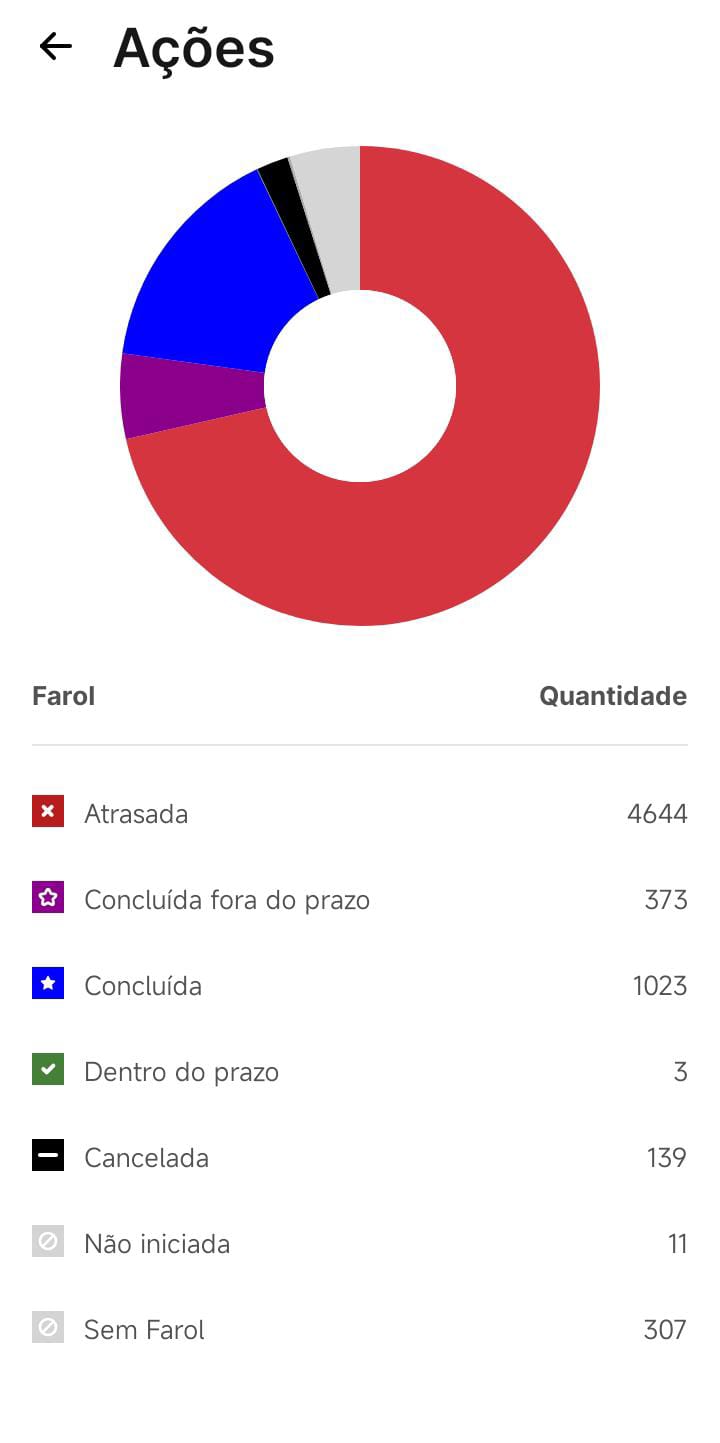Open the Atrasada row label

pyautogui.click(x=136, y=814)
